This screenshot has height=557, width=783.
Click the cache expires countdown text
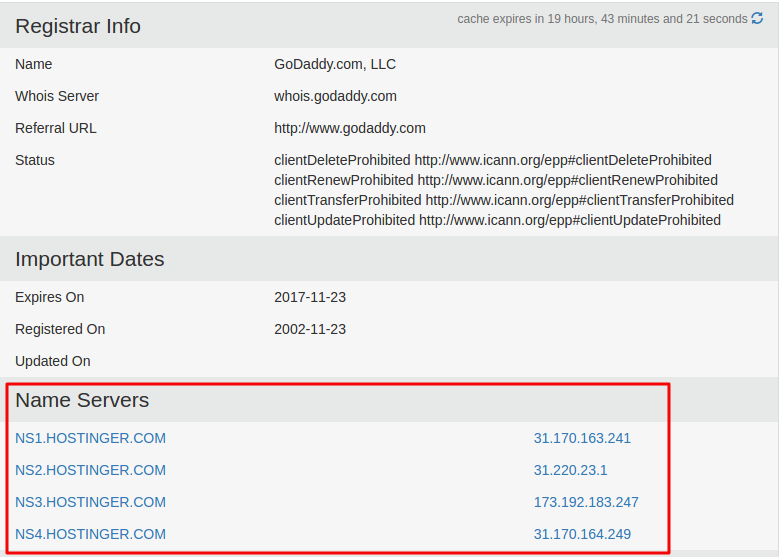(602, 19)
